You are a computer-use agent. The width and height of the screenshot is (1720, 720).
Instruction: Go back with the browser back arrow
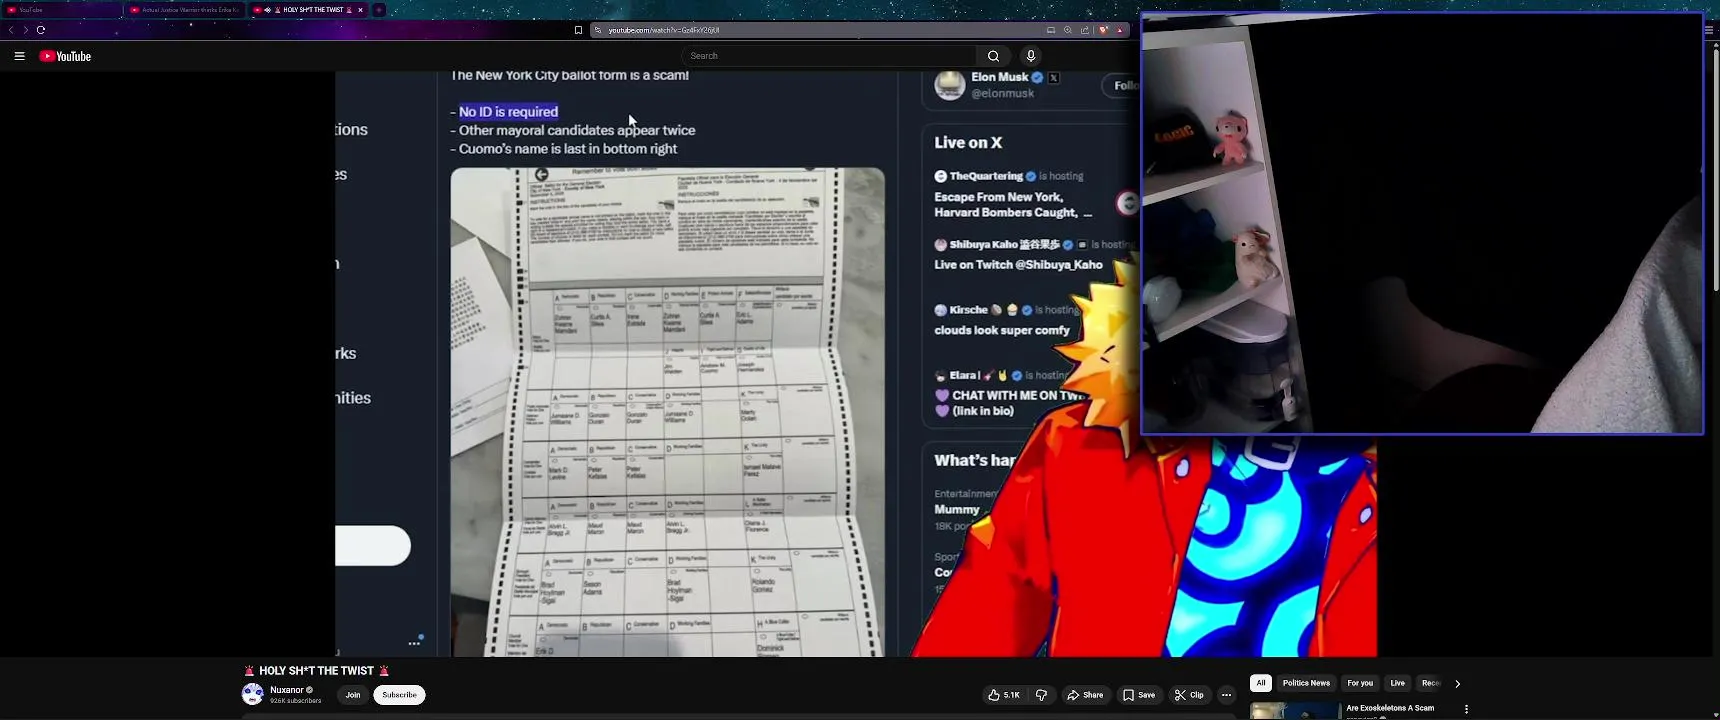(11, 30)
